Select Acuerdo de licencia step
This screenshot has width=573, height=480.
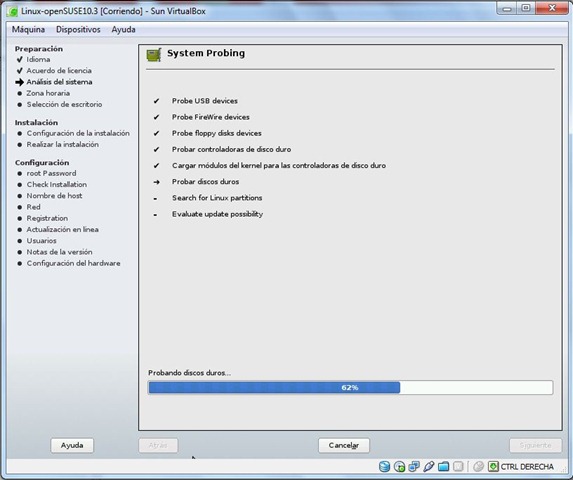(59, 71)
